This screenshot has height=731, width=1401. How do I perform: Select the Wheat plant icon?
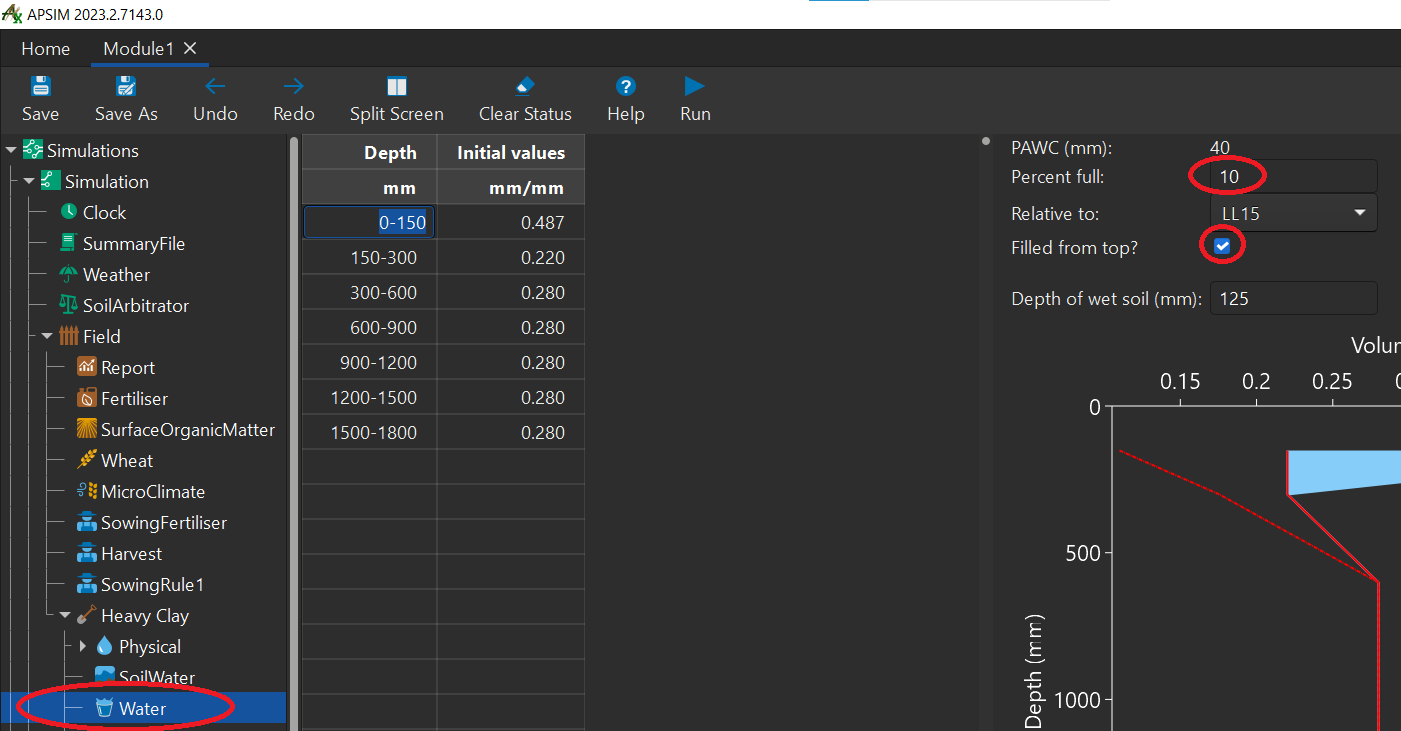[86, 460]
